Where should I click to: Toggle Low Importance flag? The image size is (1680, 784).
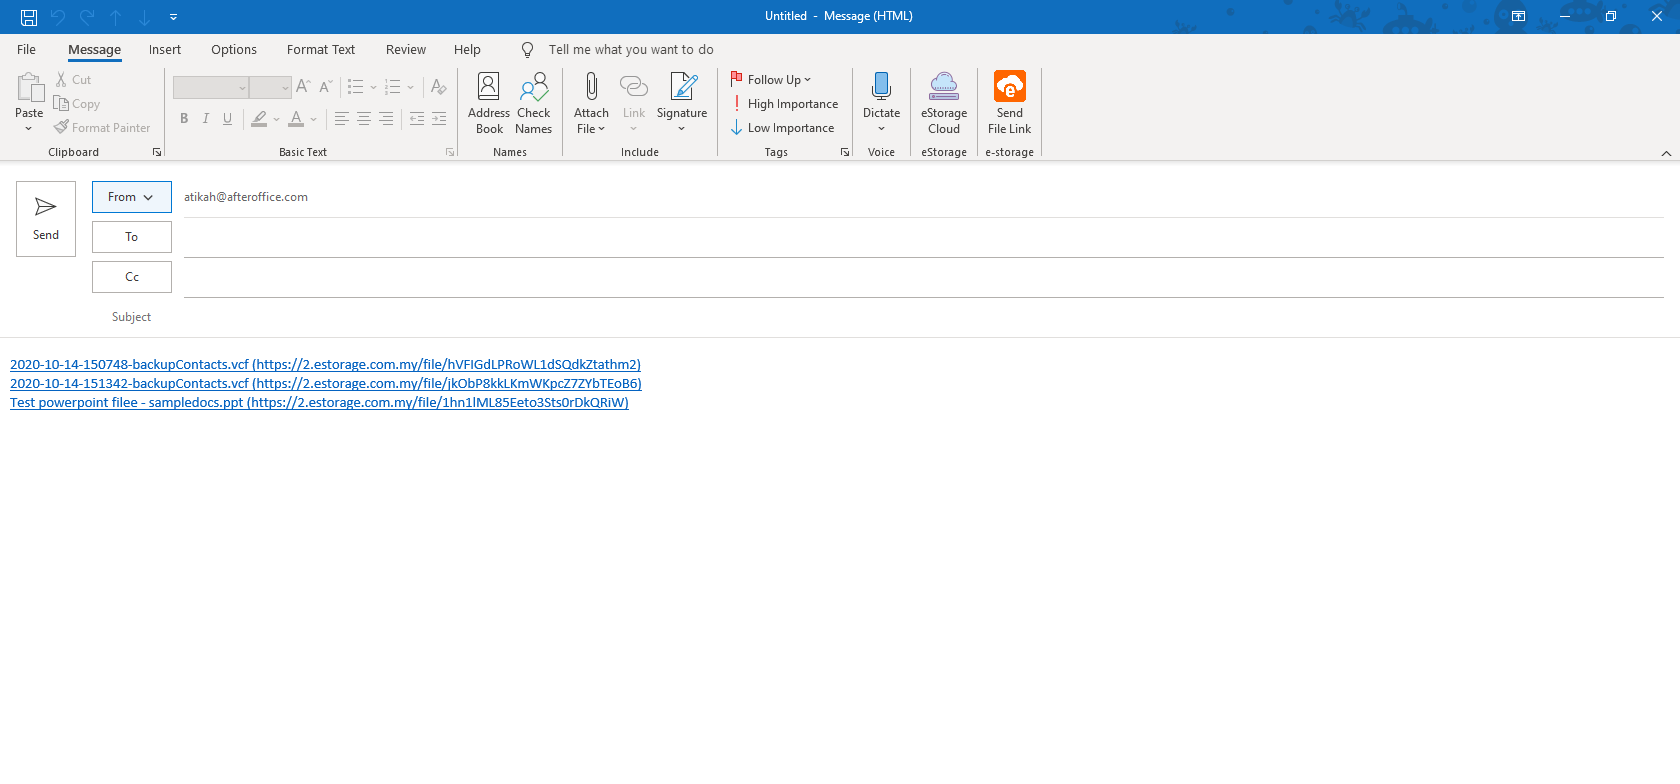(x=783, y=128)
